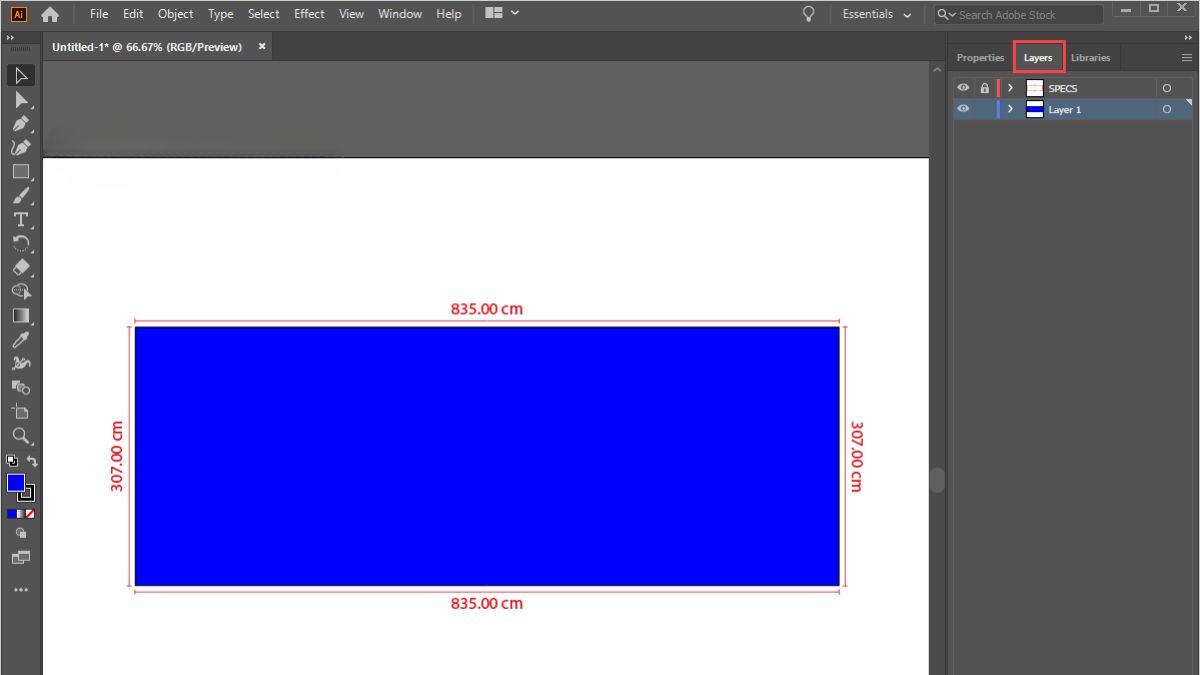Viewport: 1200px width, 675px height.
Task: Switch to the Libraries tab
Action: [x=1090, y=58]
